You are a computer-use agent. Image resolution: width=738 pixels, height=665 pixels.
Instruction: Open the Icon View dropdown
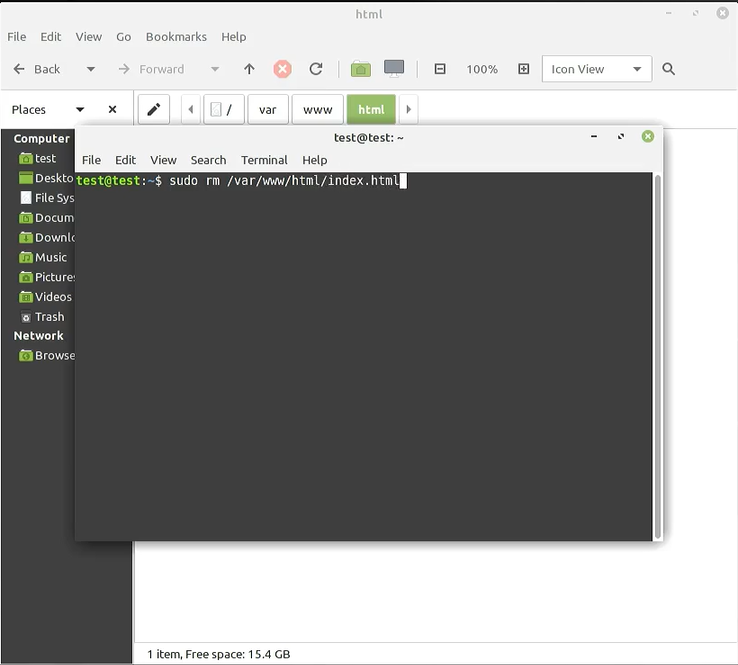click(x=597, y=69)
